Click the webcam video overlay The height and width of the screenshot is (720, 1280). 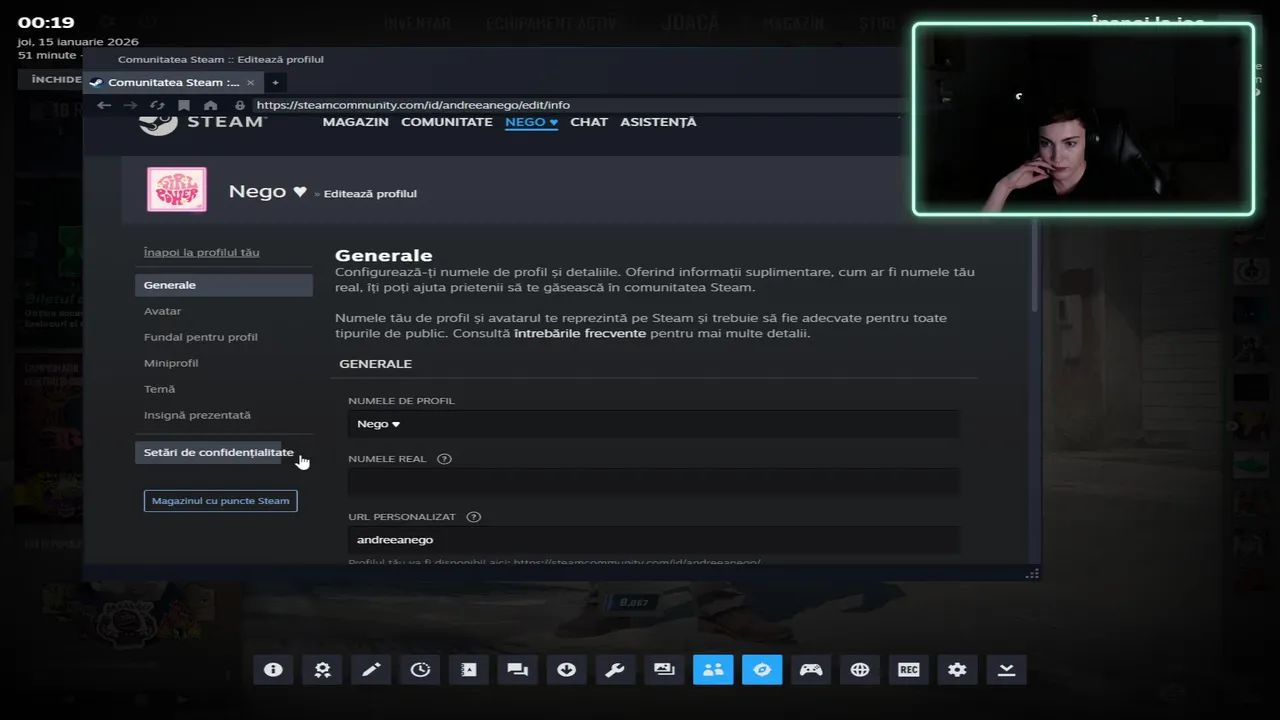[x=1083, y=119]
